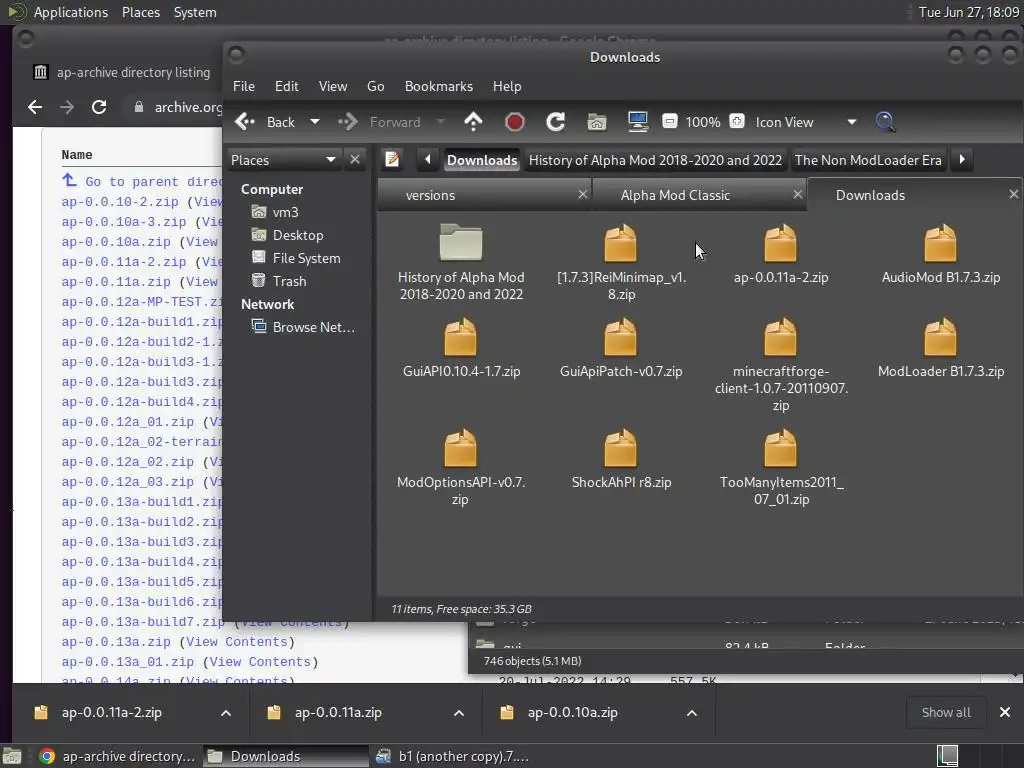Toggle the text location entry pencil icon
Screen dimensions: 1024x768
[392, 159]
